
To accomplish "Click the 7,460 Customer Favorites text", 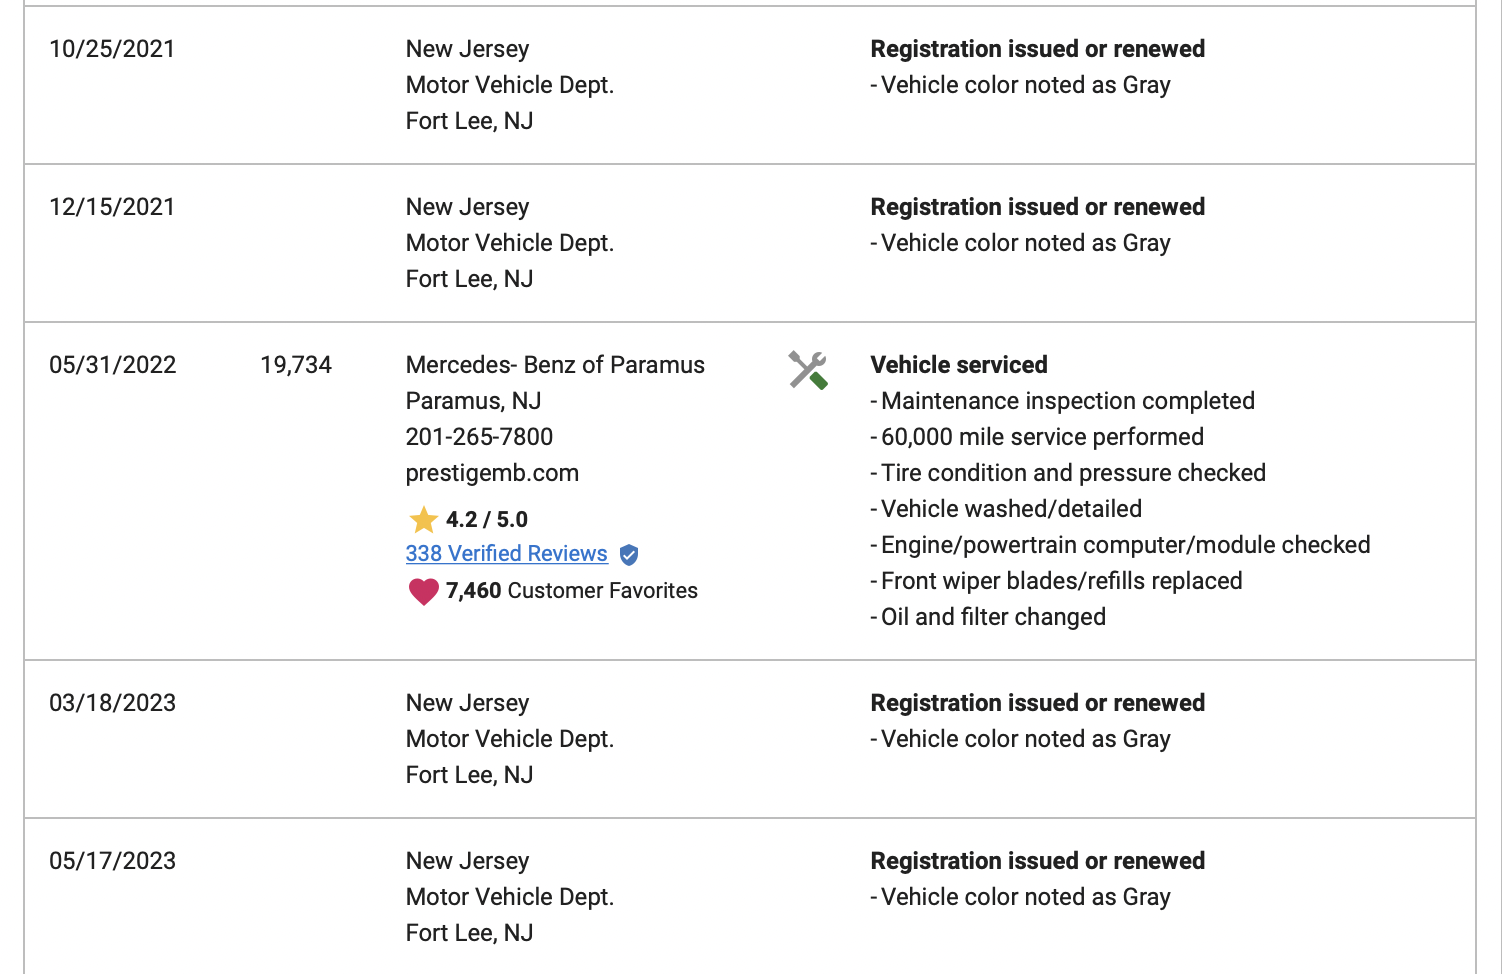I will pos(572,591).
